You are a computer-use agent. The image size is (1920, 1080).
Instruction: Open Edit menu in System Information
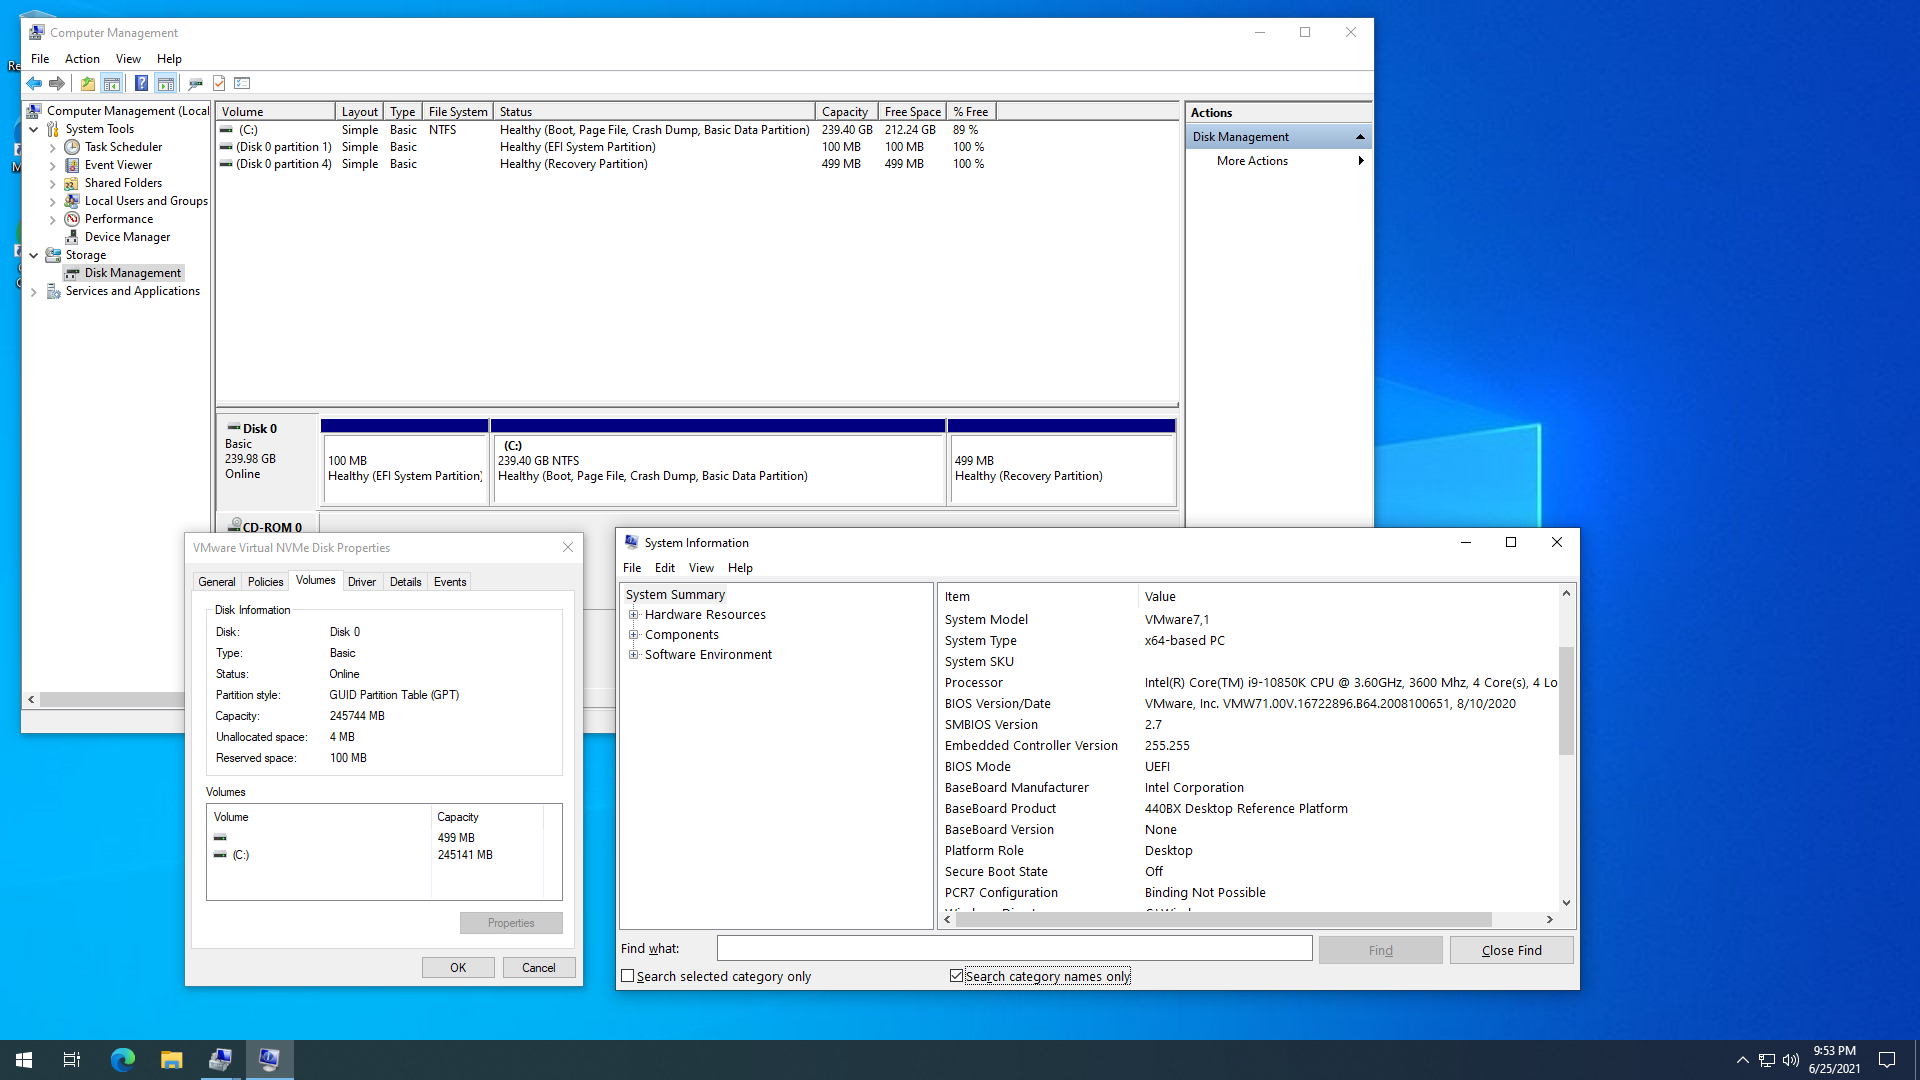pyautogui.click(x=665, y=568)
